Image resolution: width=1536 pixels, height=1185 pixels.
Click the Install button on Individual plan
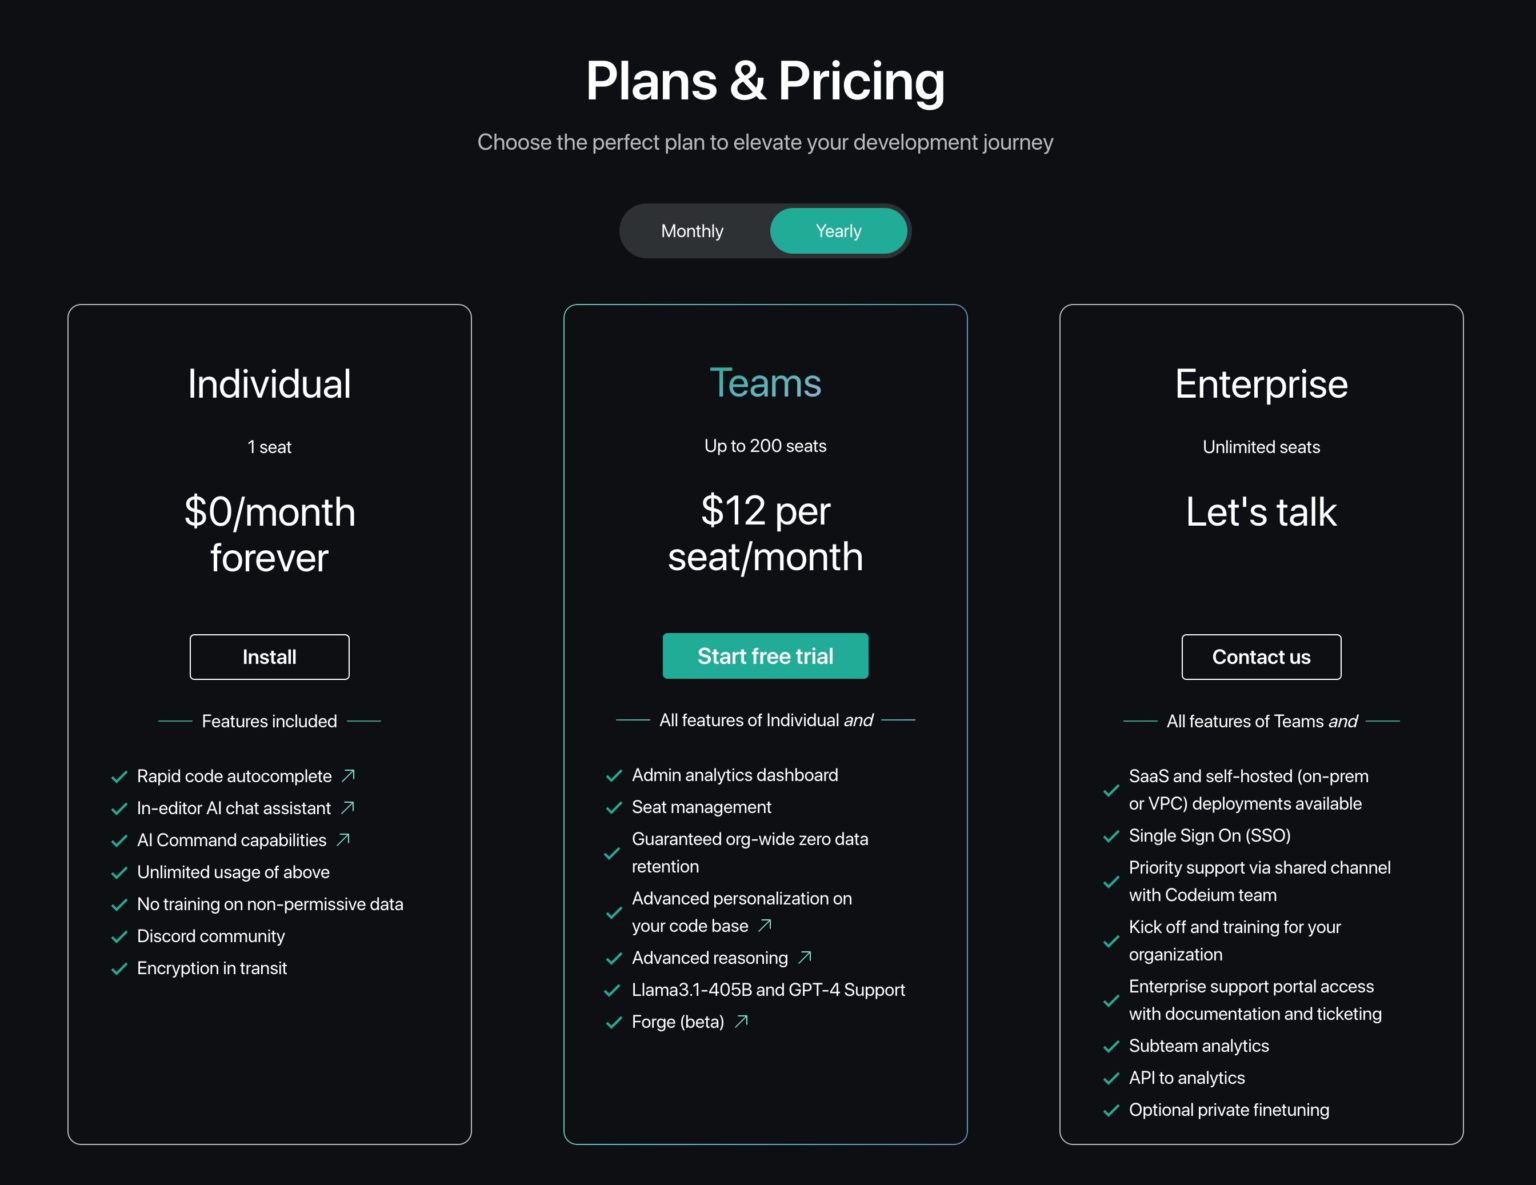(x=269, y=657)
